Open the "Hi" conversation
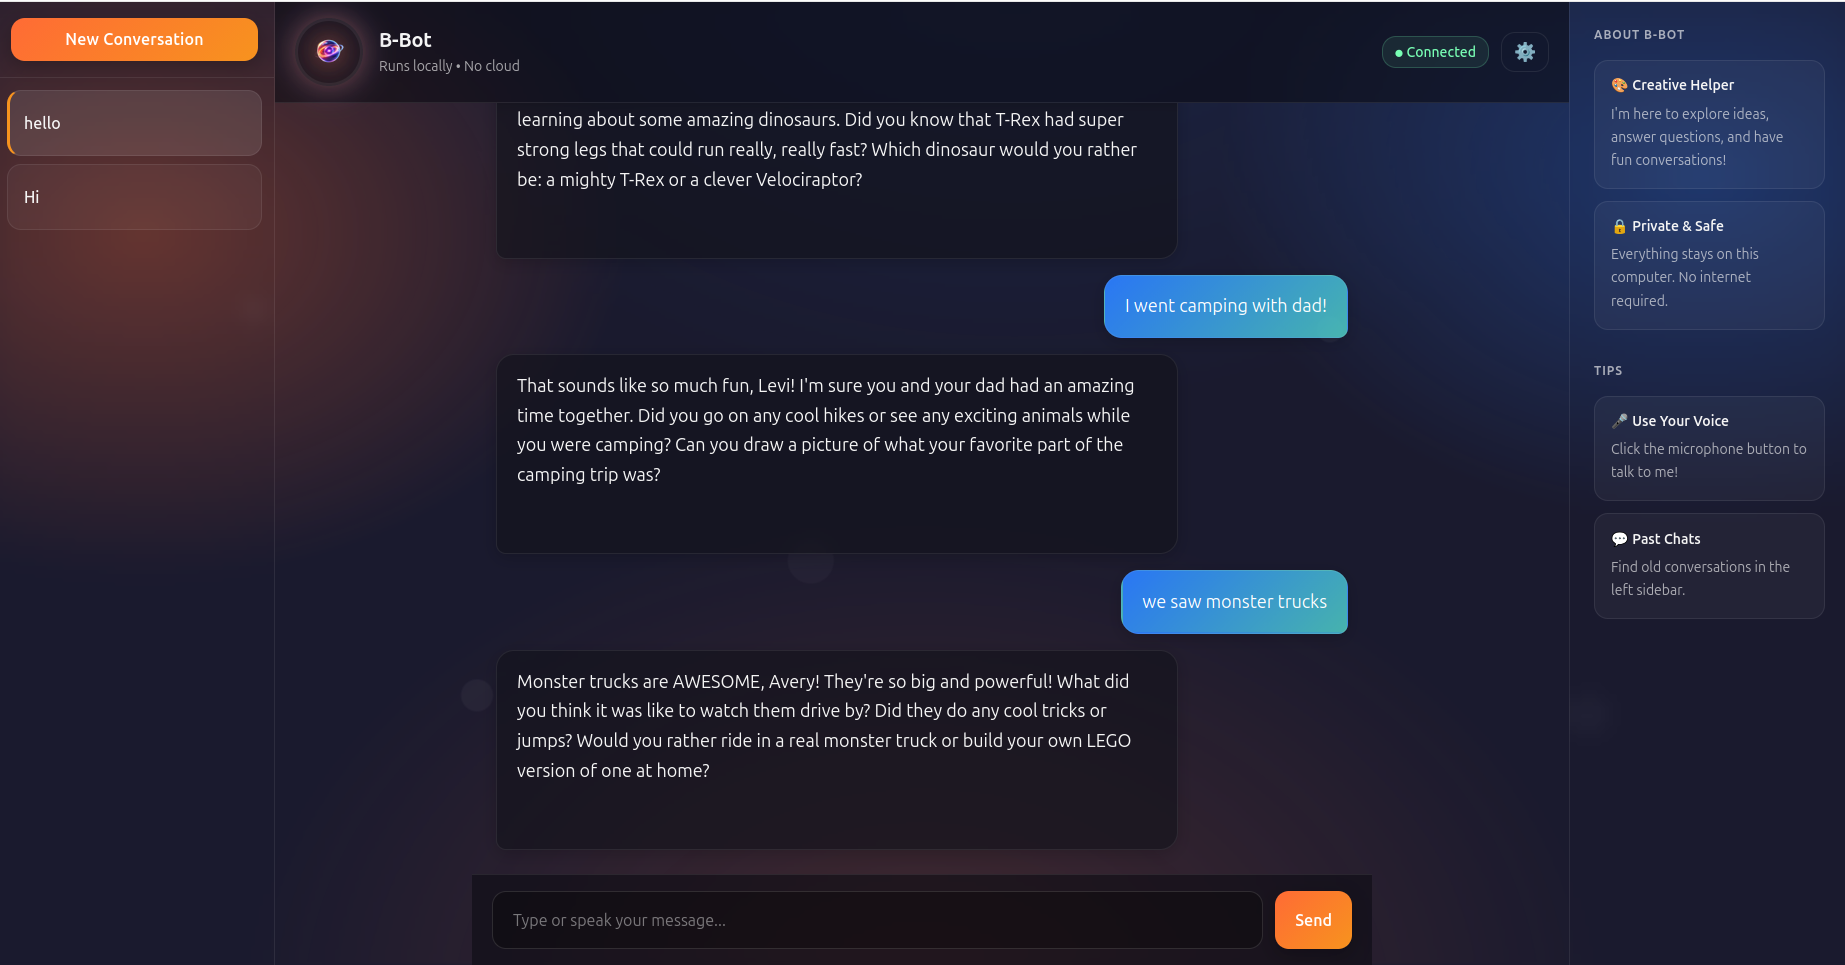1845x965 pixels. click(x=133, y=196)
